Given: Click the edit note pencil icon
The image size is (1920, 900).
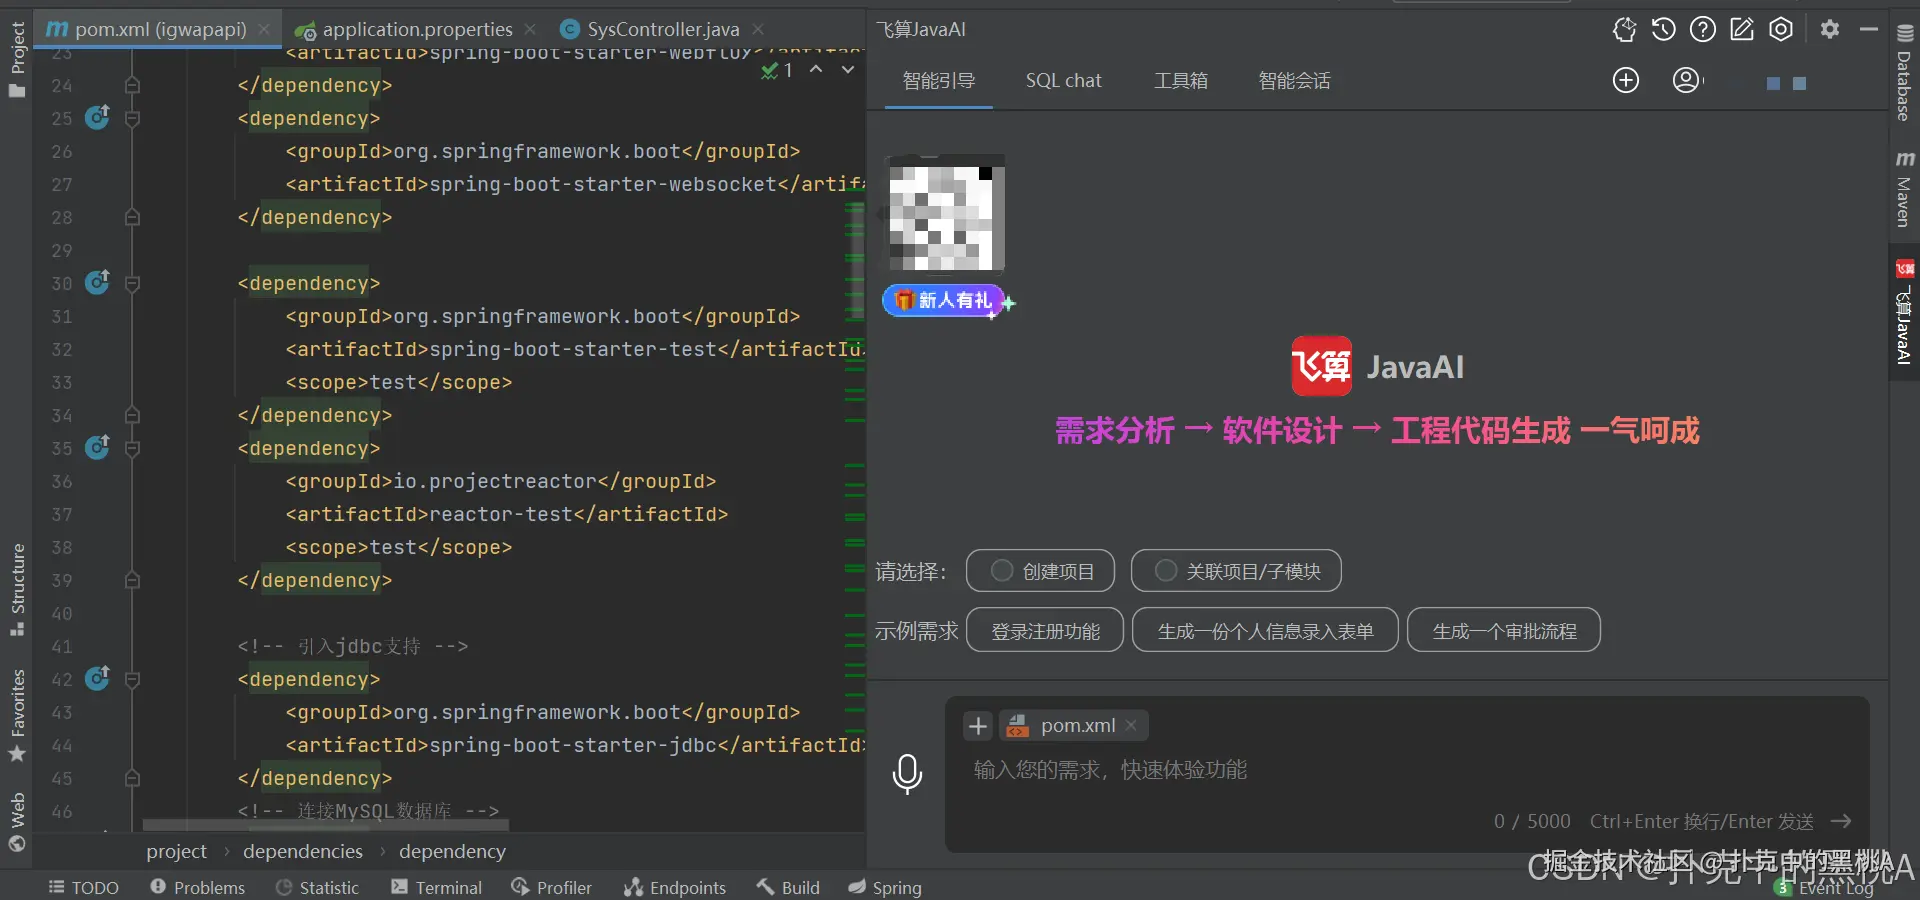Looking at the screenshot, I should point(1742,30).
